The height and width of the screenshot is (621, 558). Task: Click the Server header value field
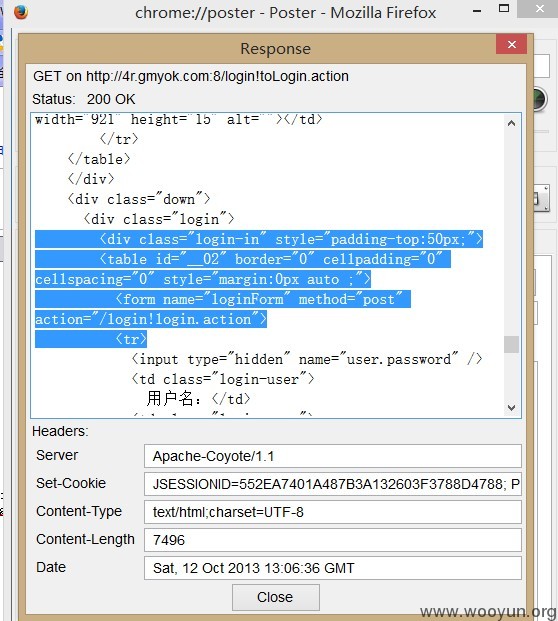[x=333, y=456]
